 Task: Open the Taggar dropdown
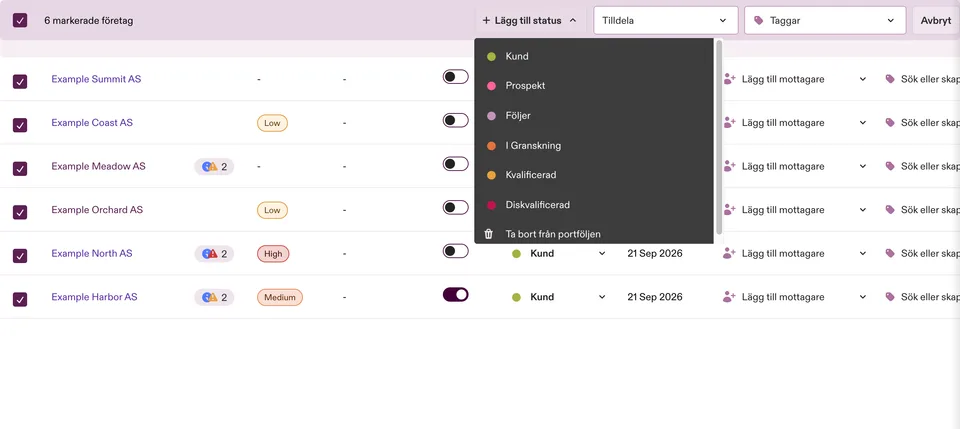coord(825,20)
